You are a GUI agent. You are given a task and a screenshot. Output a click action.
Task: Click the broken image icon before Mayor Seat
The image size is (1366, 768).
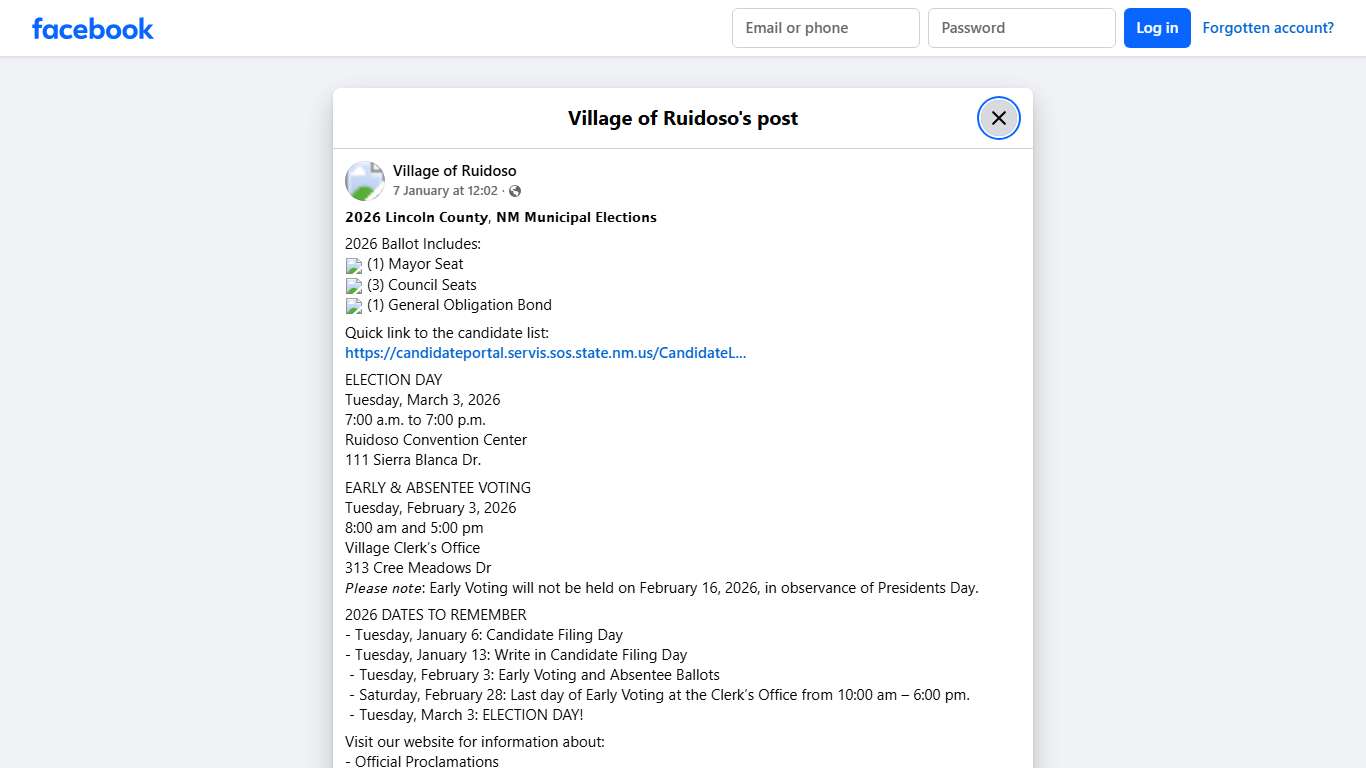coord(353,264)
